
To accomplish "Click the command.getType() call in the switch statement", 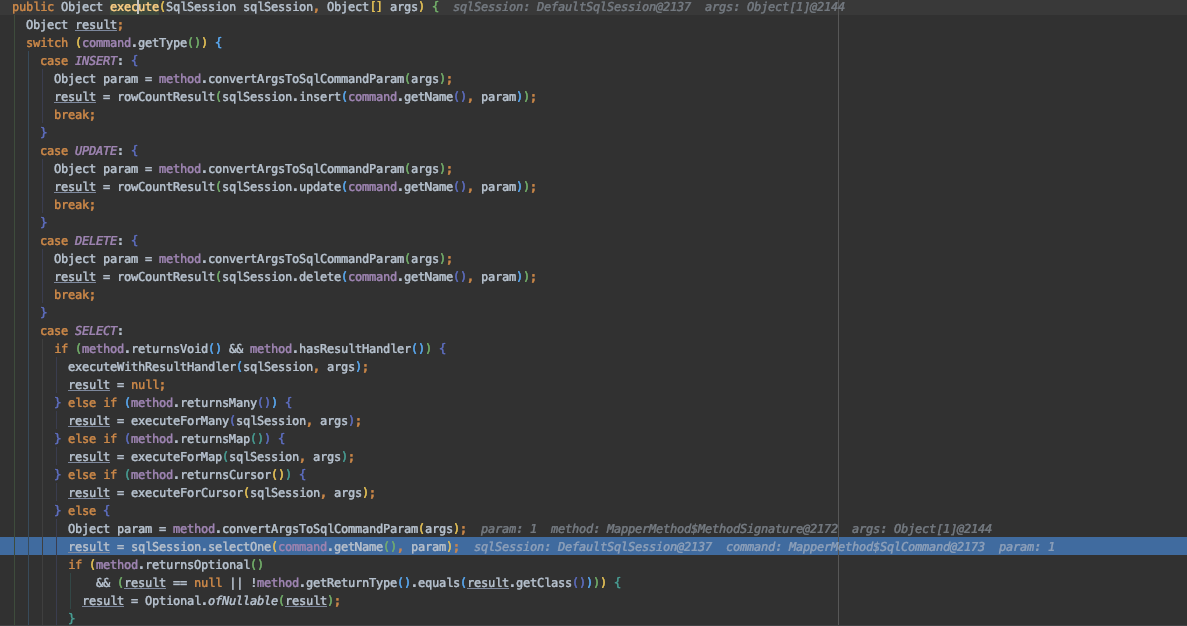I will click(144, 43).
